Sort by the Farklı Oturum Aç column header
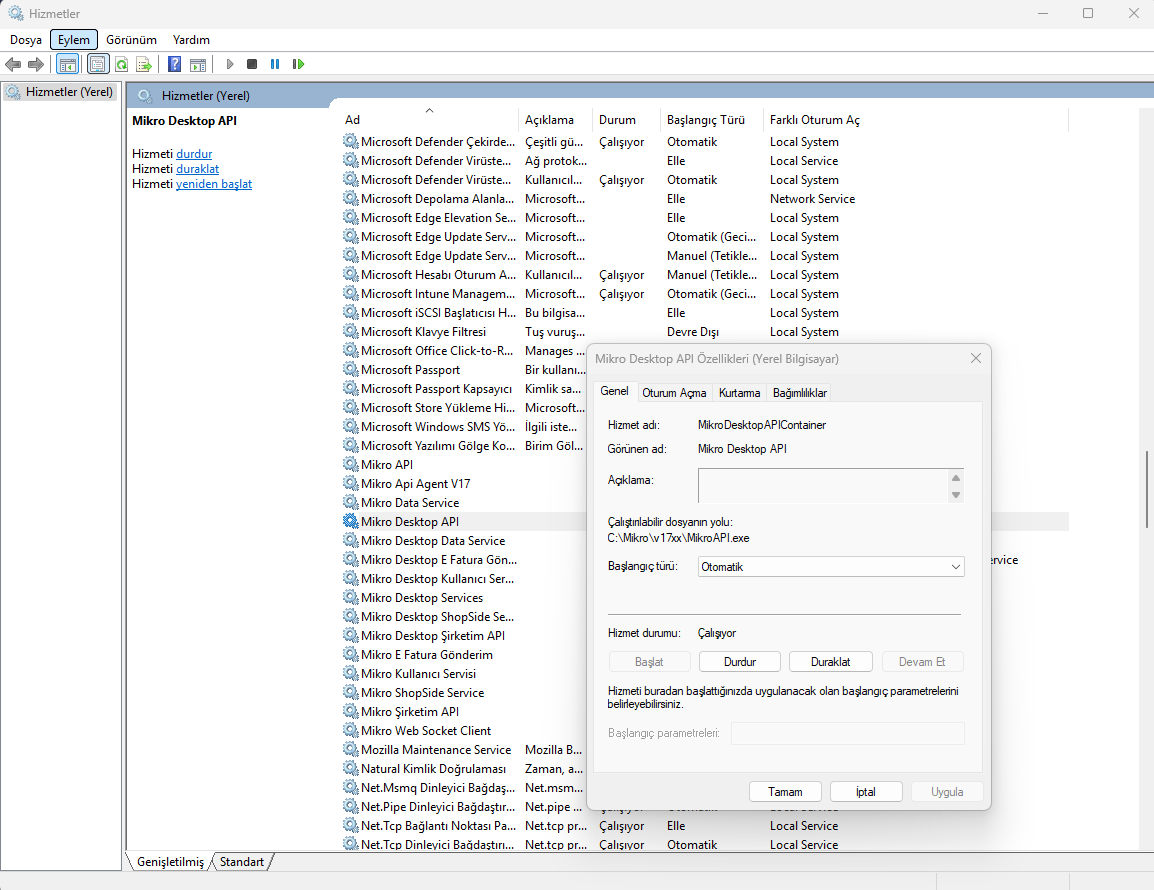 click(x=916, y=120)
